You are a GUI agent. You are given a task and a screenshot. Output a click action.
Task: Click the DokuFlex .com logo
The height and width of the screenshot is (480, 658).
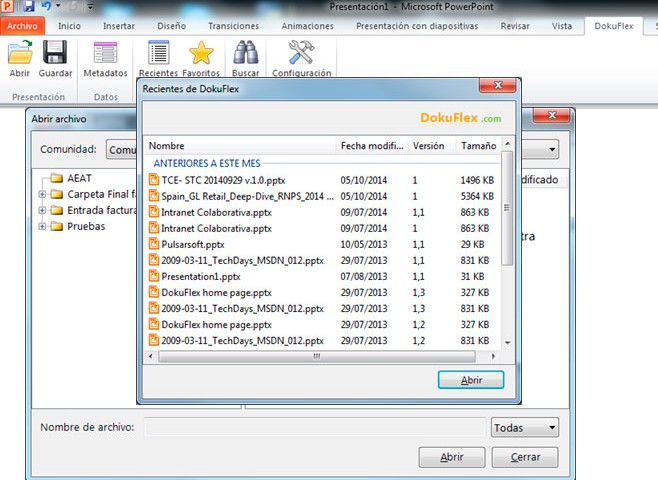point(460,118)
